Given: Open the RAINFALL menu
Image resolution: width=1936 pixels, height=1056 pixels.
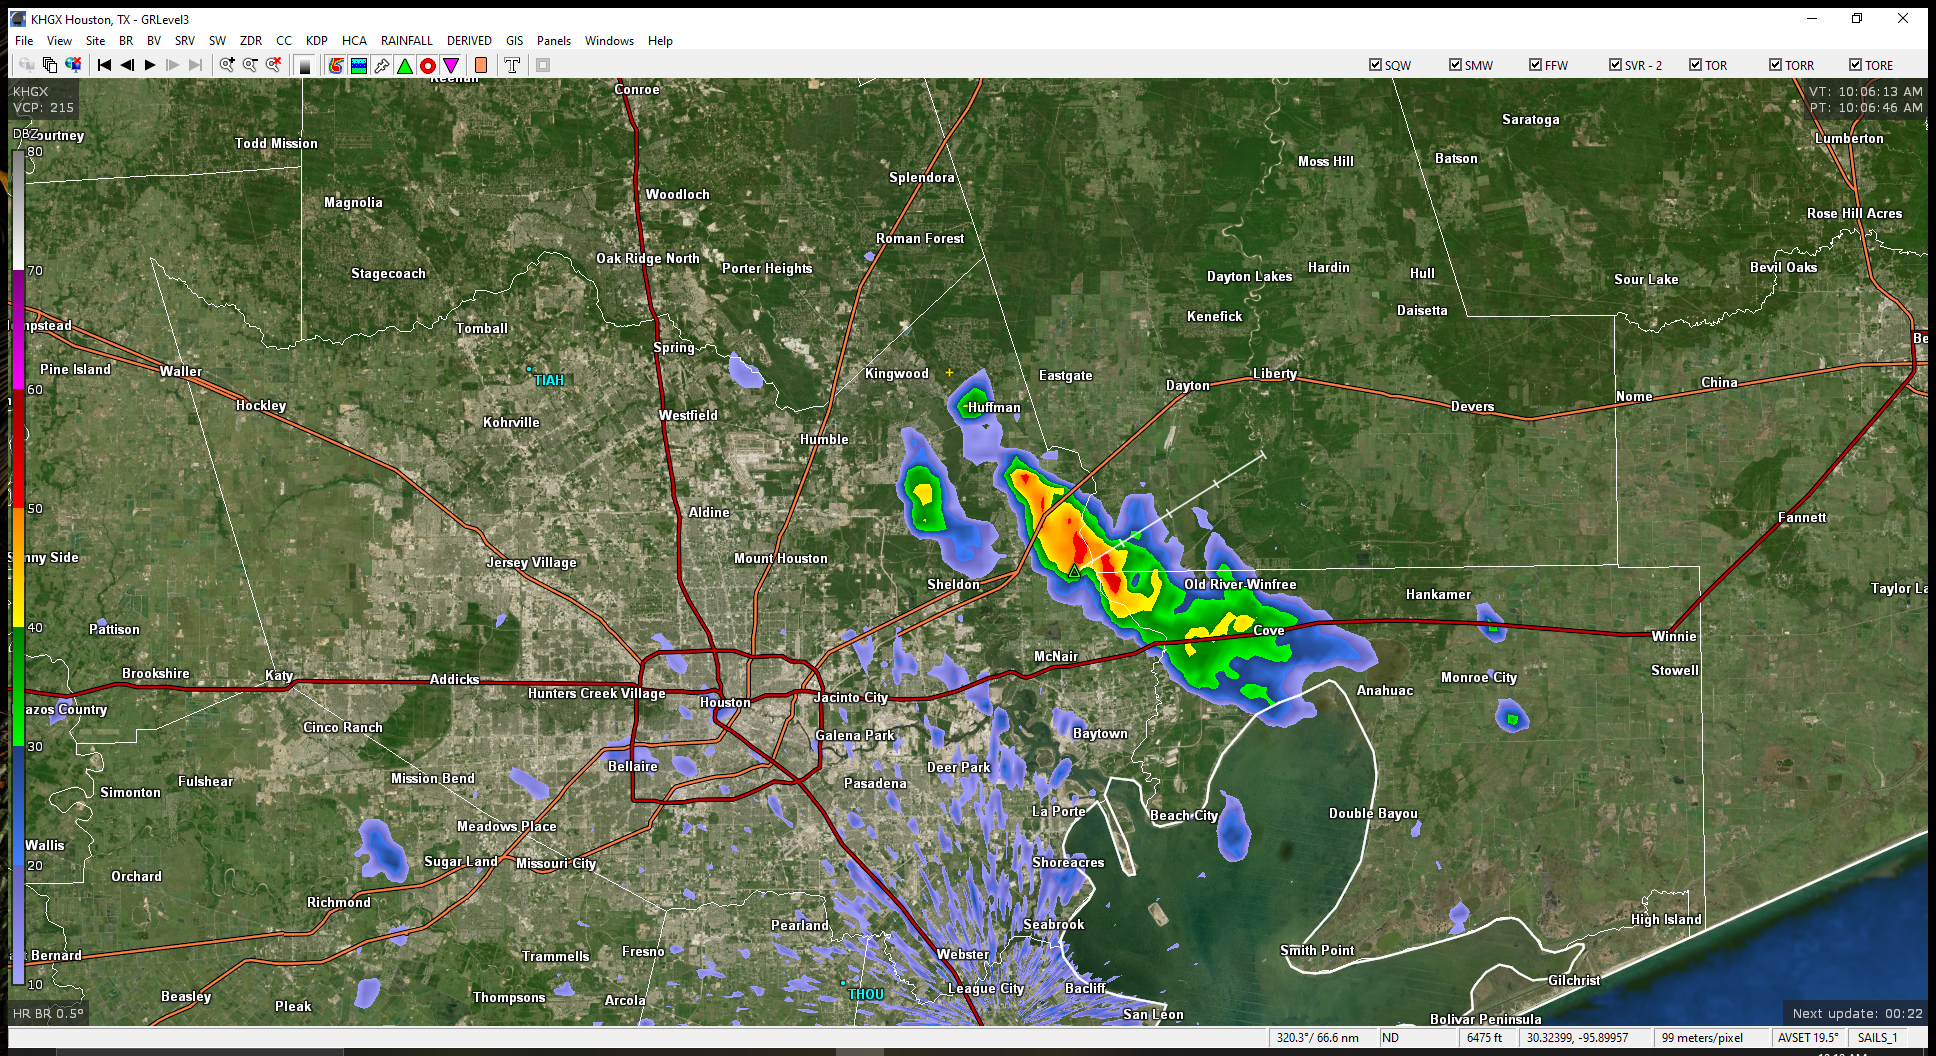Looking at the screenshot, I should click(406, 41).
